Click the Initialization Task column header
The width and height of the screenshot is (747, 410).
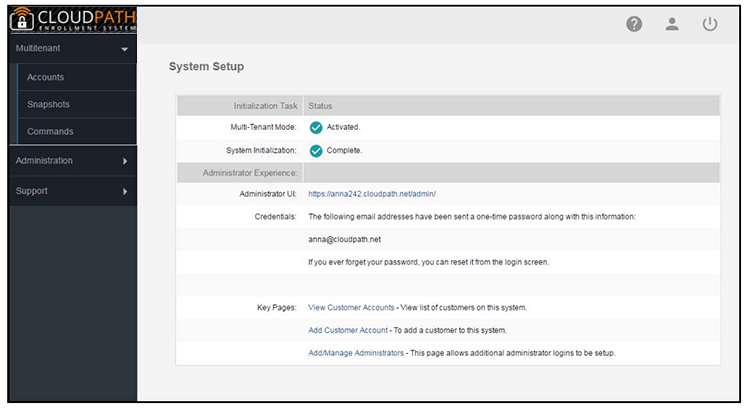tap(265, 106)
